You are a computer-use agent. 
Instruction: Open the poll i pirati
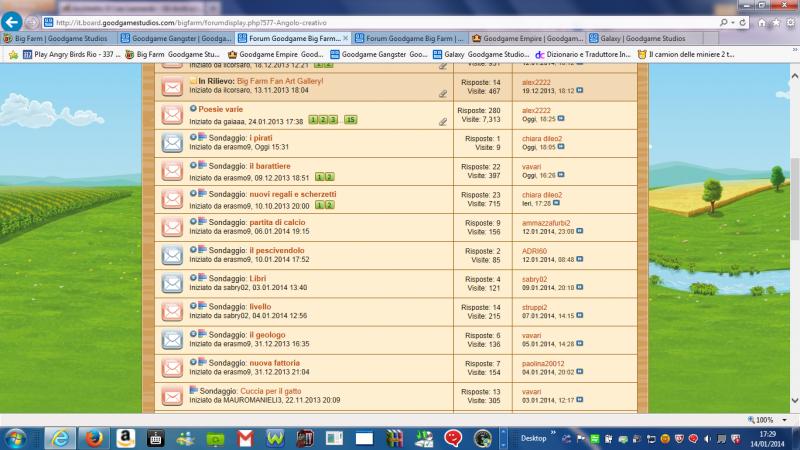pyautogui.click(x=261, y=138)
